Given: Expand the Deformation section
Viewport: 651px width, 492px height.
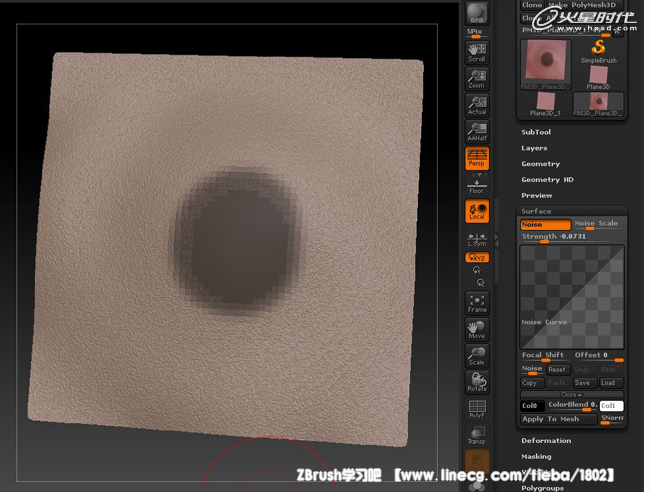Looking at the screenshot, I should 546,441.
